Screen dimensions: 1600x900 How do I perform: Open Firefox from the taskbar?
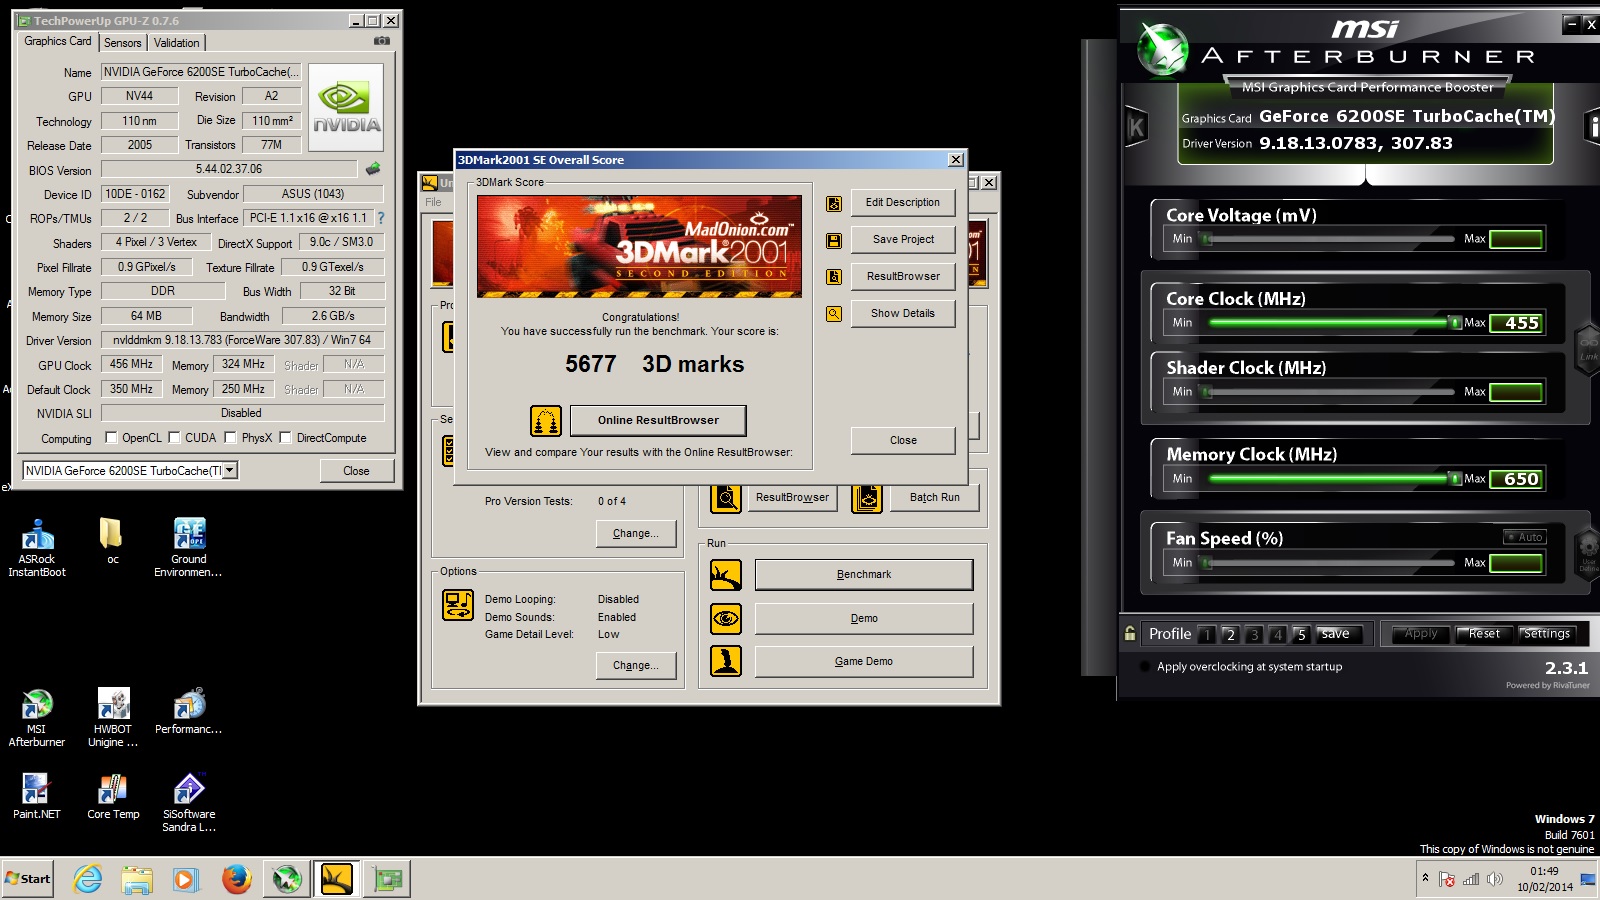(237, 879)
